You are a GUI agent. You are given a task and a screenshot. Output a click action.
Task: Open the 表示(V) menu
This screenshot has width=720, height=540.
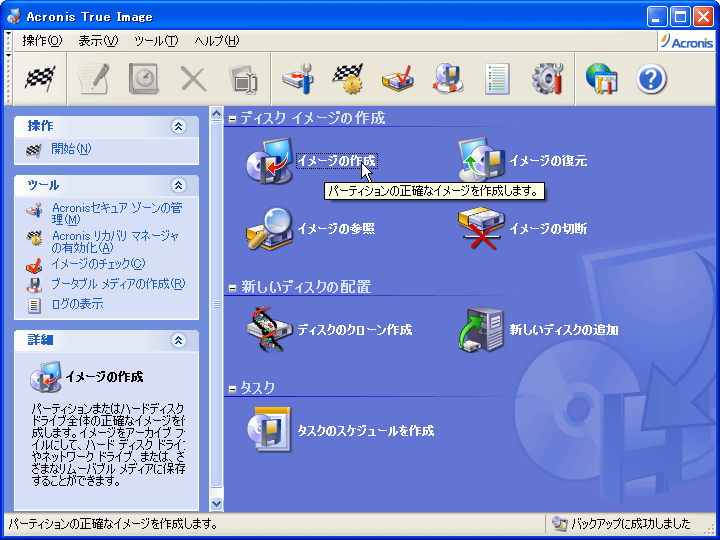click(x=98, y=41)
